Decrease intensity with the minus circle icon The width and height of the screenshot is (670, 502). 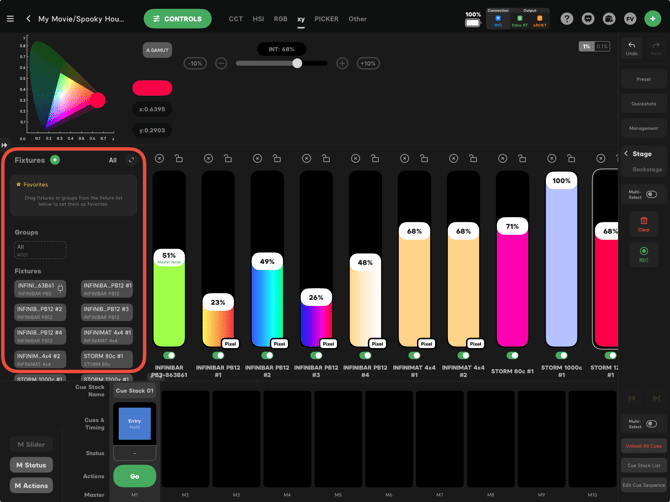pos(221,63)
